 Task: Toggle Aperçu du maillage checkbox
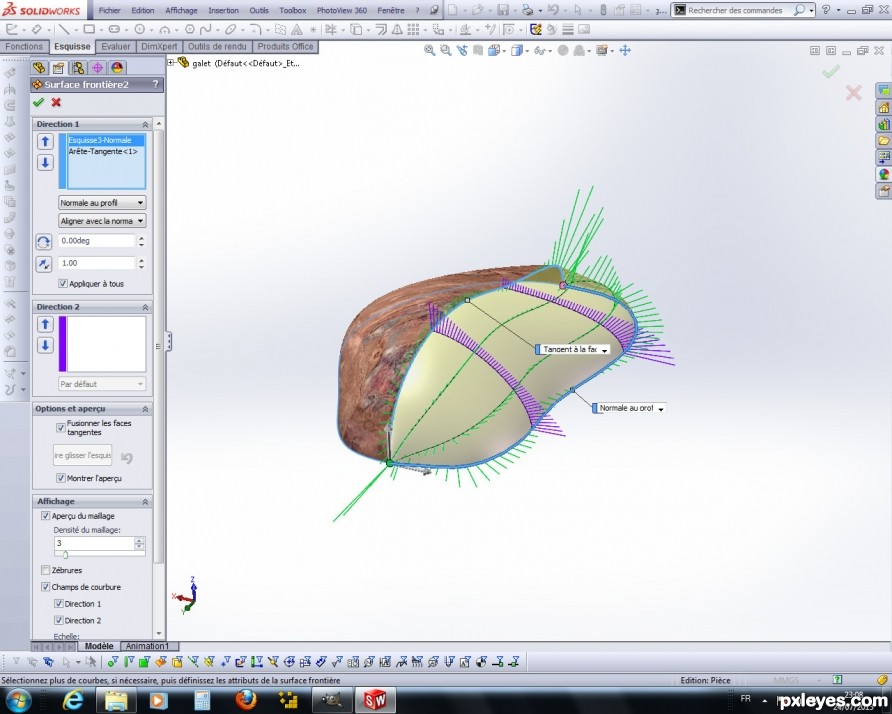(46, 516)
